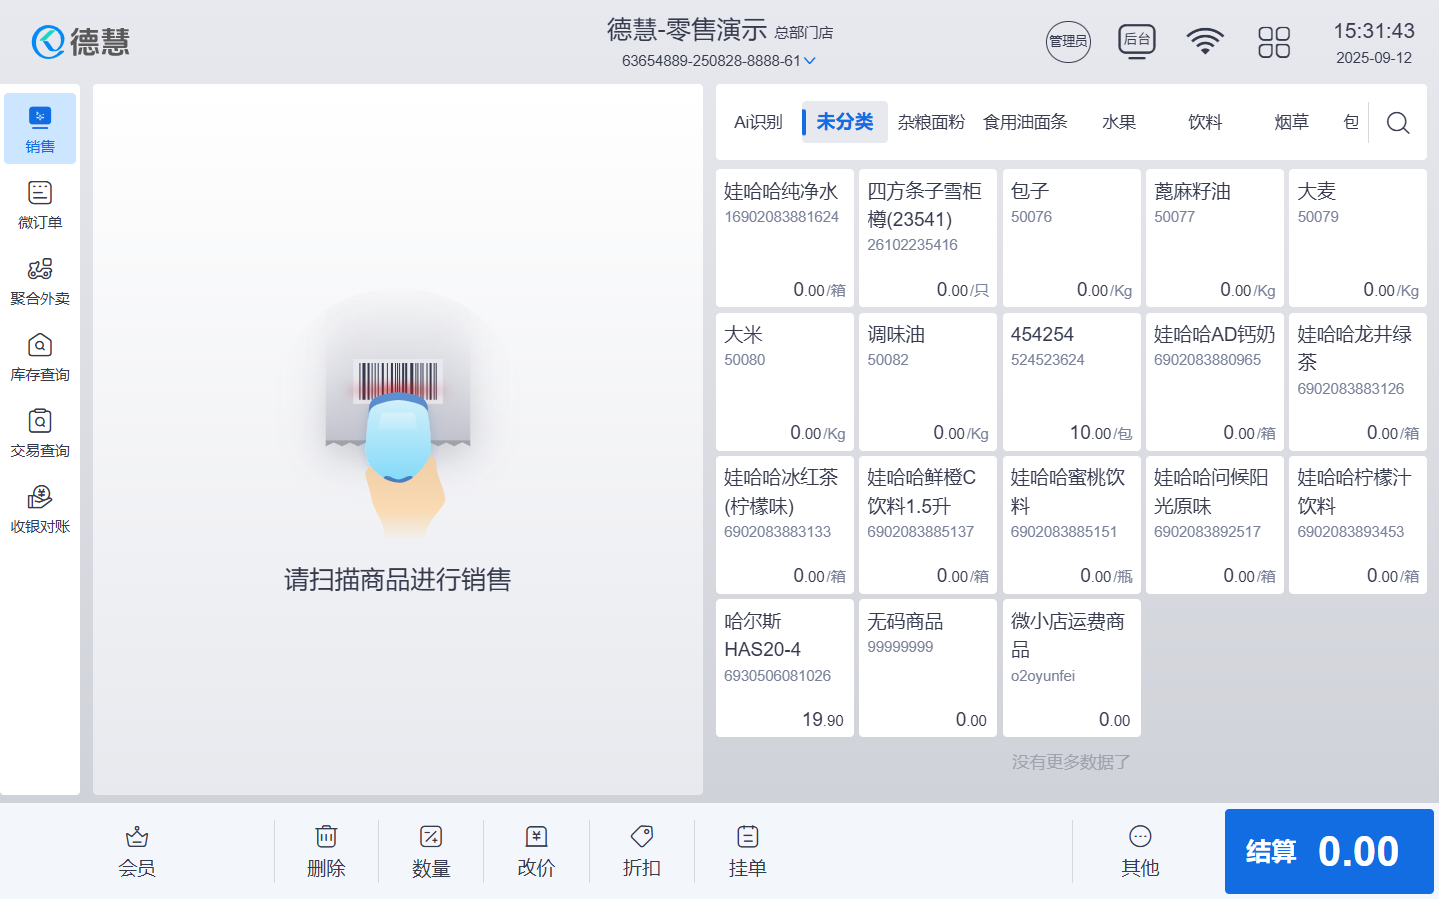Add 无码商品 product card
This screenshot has width=1439, height=899.
(x=928, y=668)
